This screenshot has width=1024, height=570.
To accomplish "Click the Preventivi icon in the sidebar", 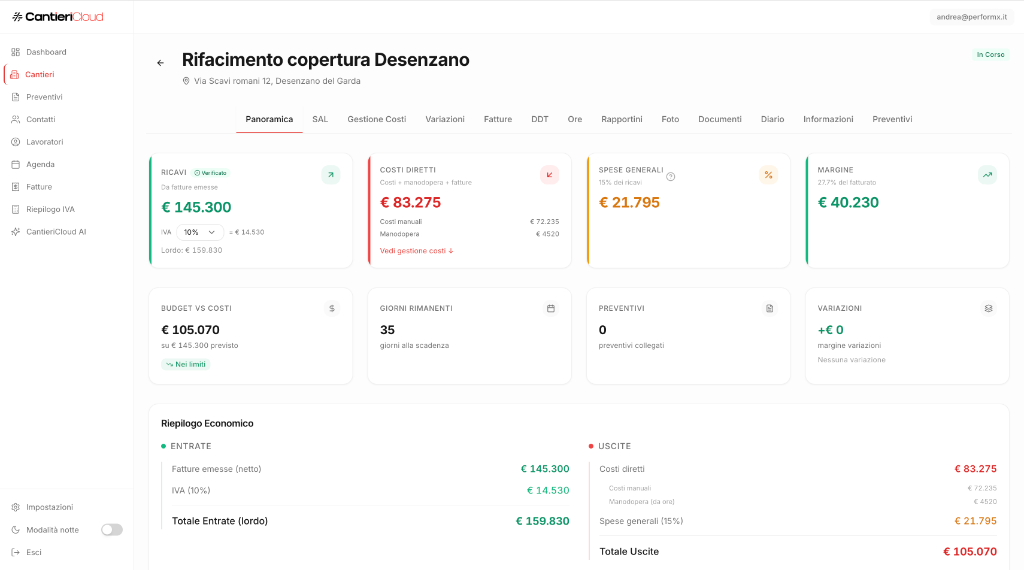I will [x=16, y=97].
